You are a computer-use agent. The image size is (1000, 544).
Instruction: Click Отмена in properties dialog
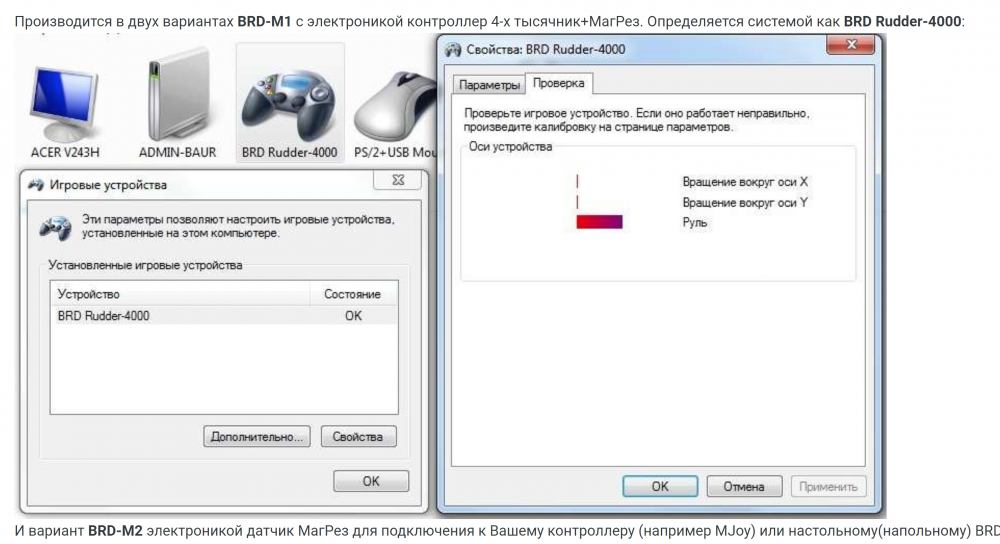pyautogui.click(x=744, y=486)
